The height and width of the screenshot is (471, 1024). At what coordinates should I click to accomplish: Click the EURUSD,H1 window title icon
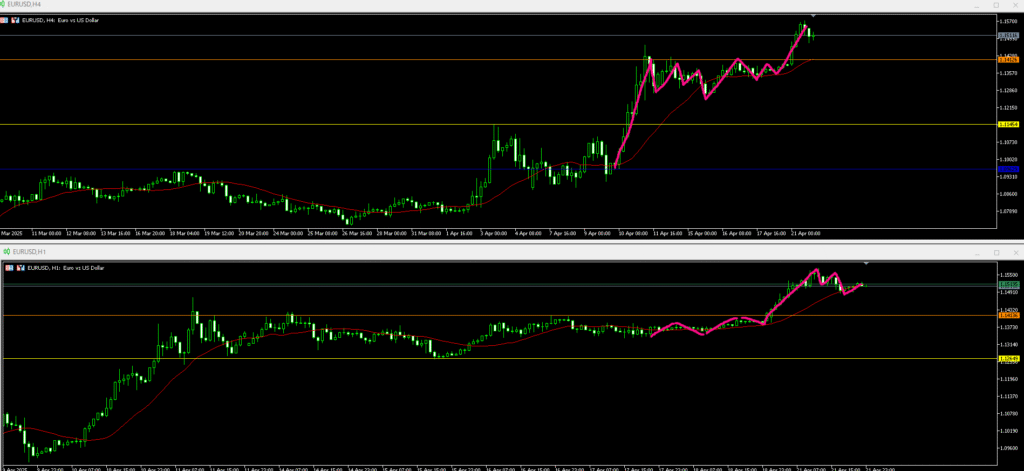(5, 252)
